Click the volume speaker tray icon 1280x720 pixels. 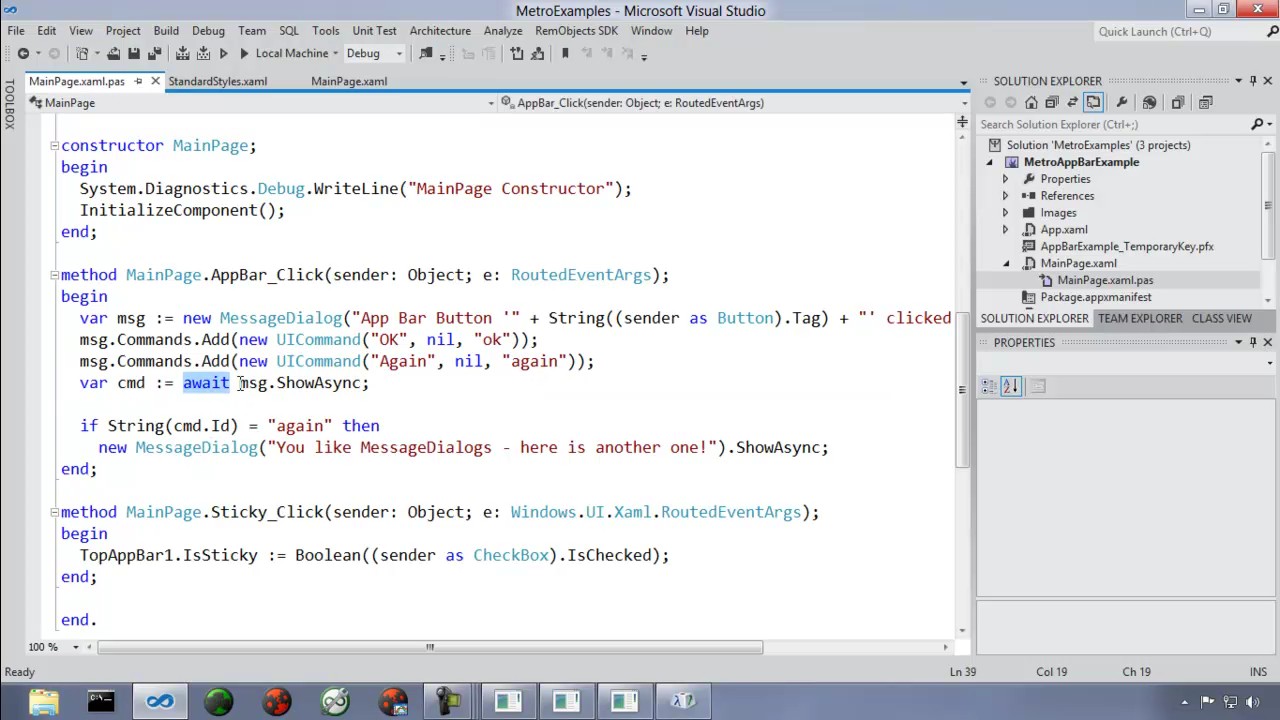pos(1252,701)
